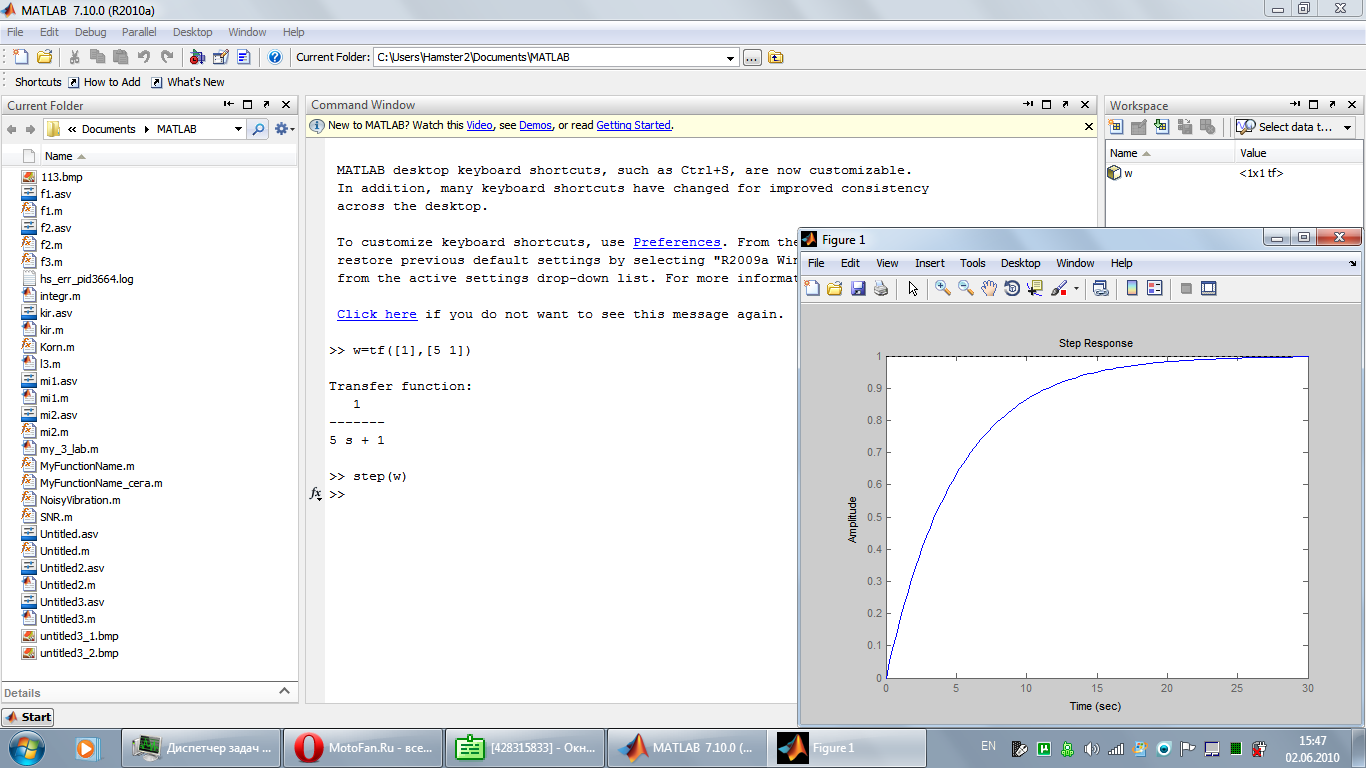Open Current Folder actions gear menu

[284, 129]
